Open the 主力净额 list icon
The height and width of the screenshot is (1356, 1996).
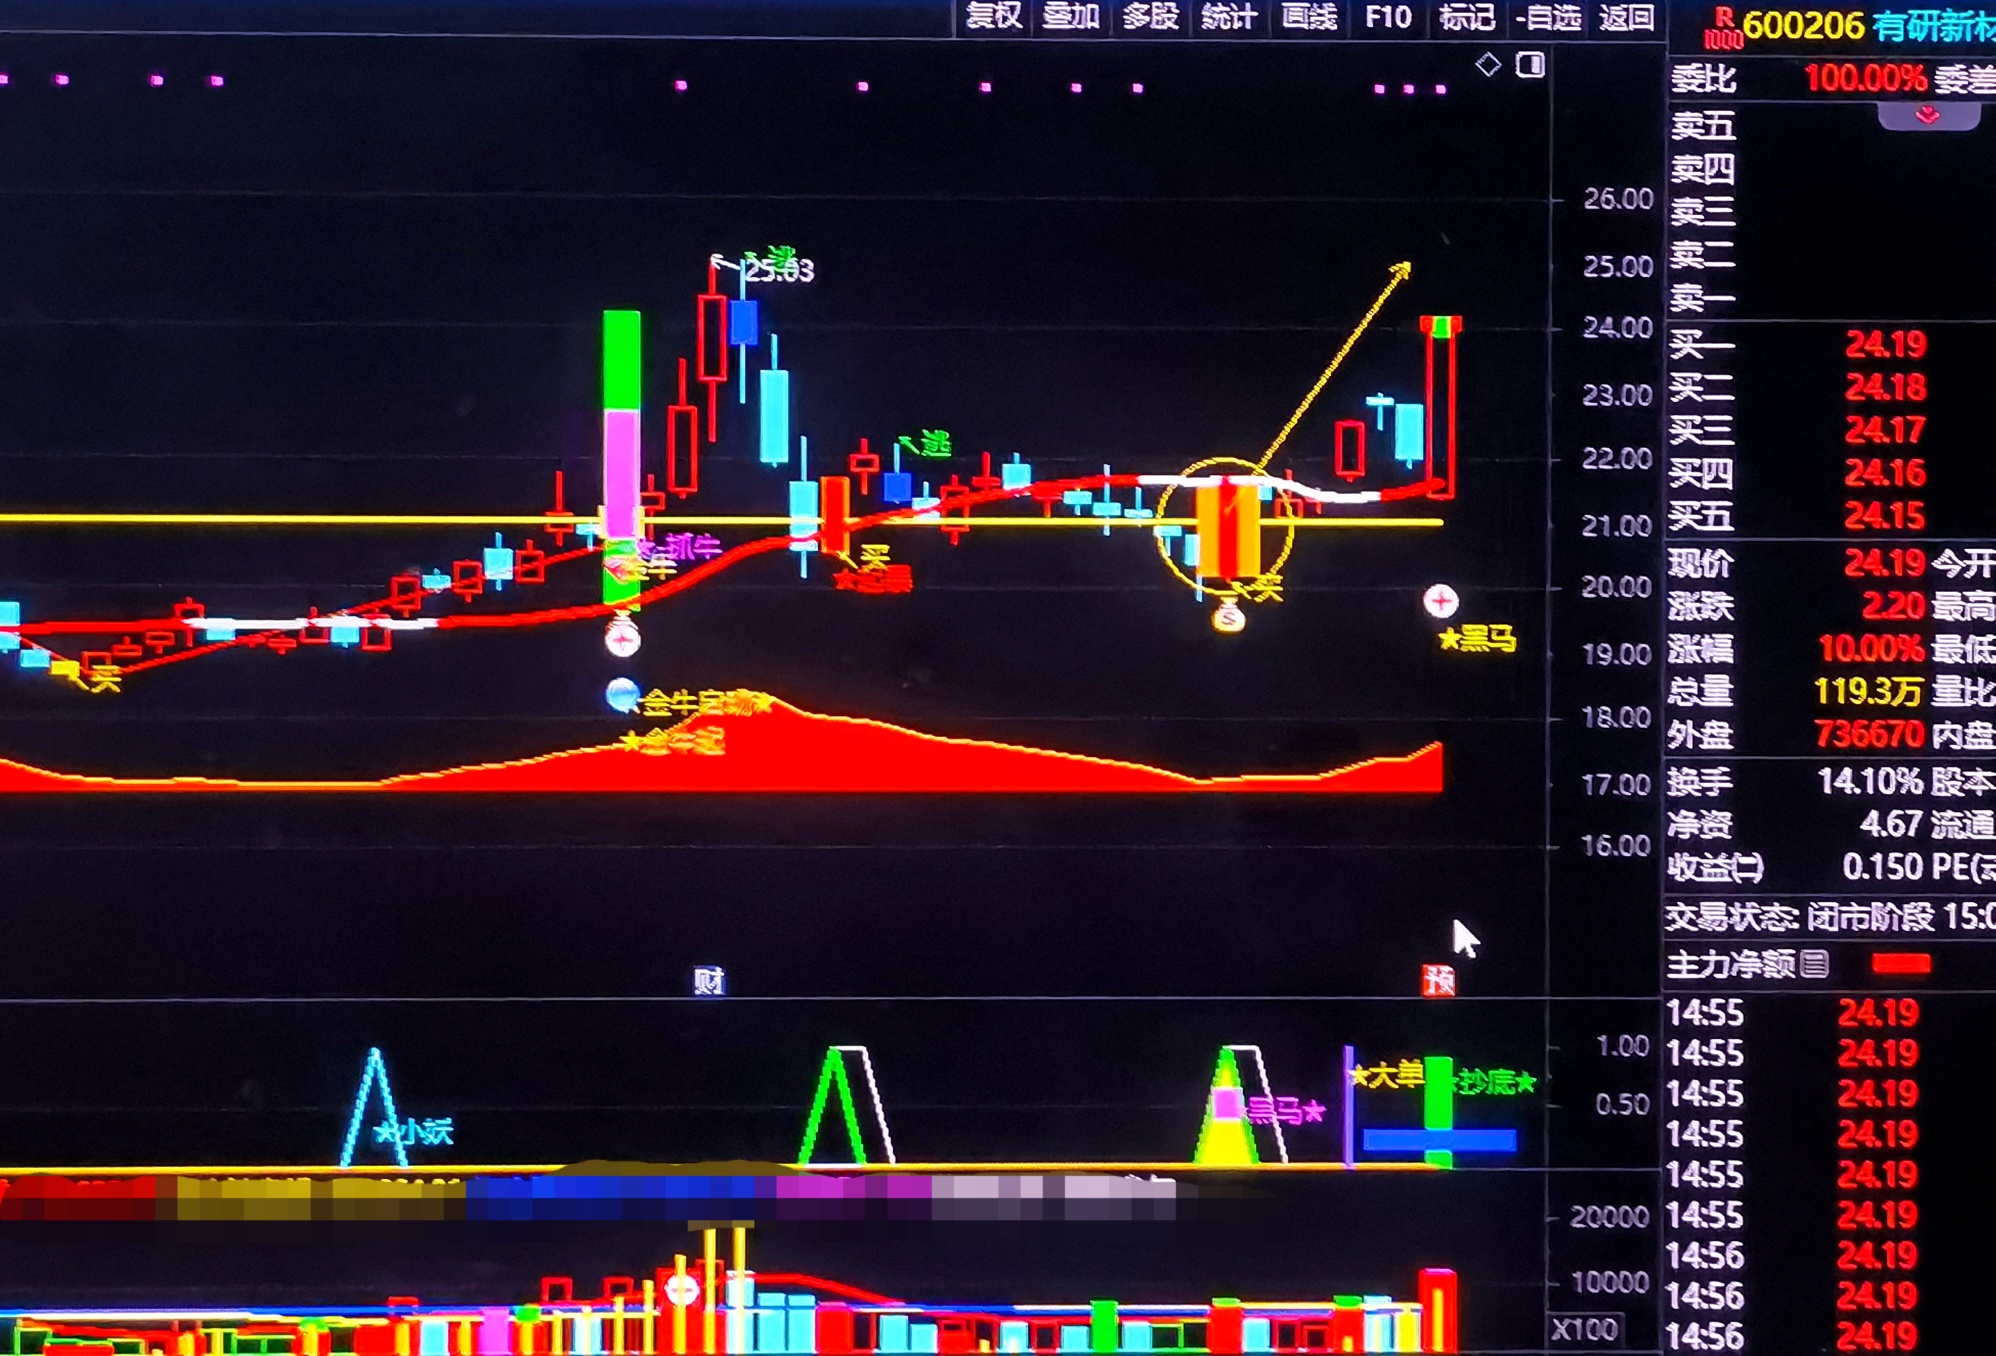[x=1814, y=965]
